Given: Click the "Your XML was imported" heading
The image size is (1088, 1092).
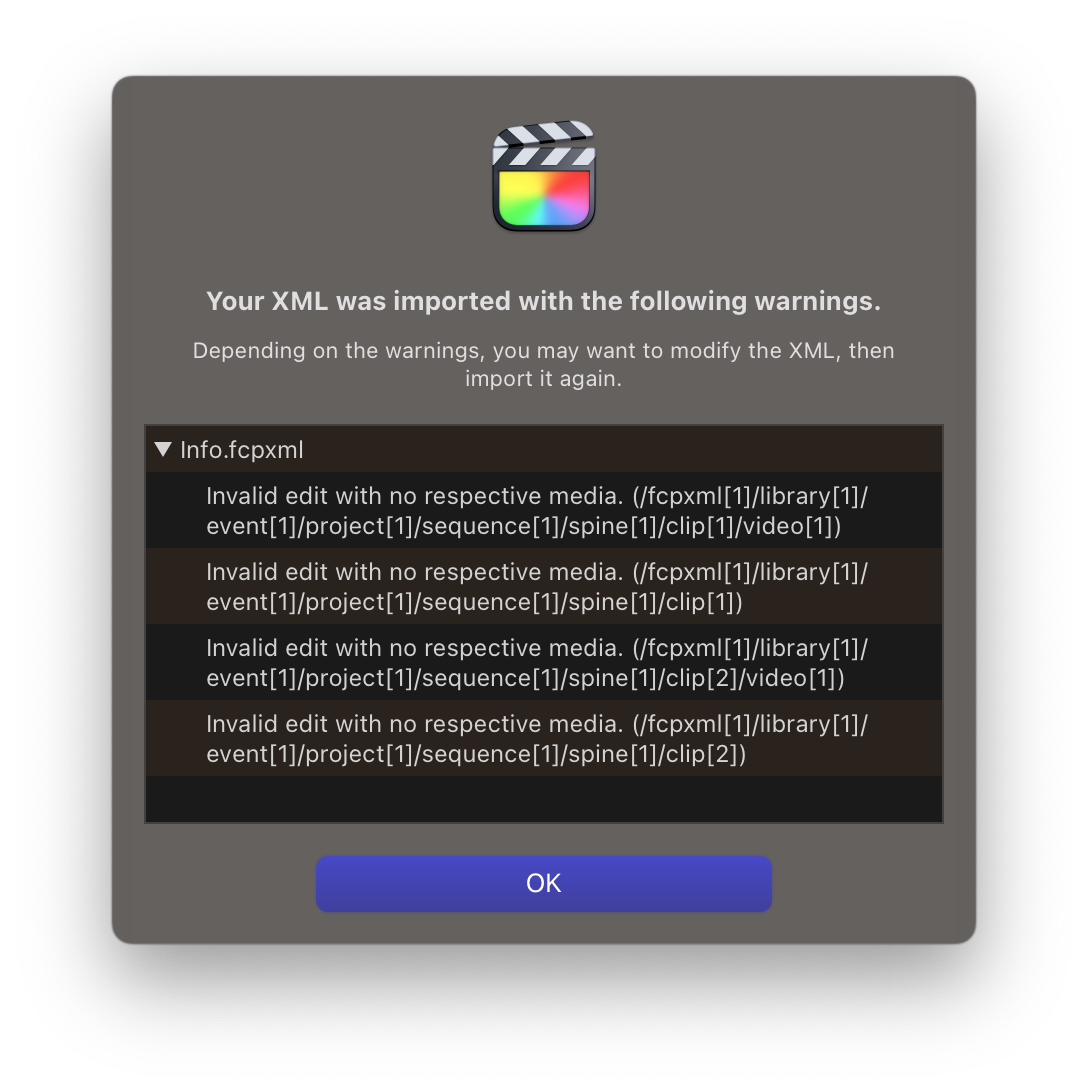Looking at the screenshot, I should [544, 301].
